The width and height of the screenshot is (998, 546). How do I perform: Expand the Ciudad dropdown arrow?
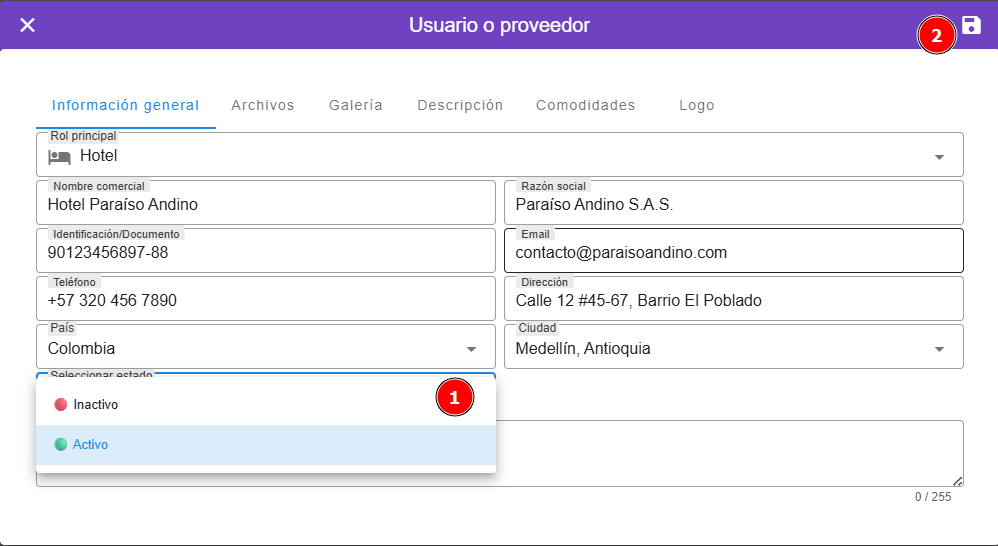coord(939,349)
